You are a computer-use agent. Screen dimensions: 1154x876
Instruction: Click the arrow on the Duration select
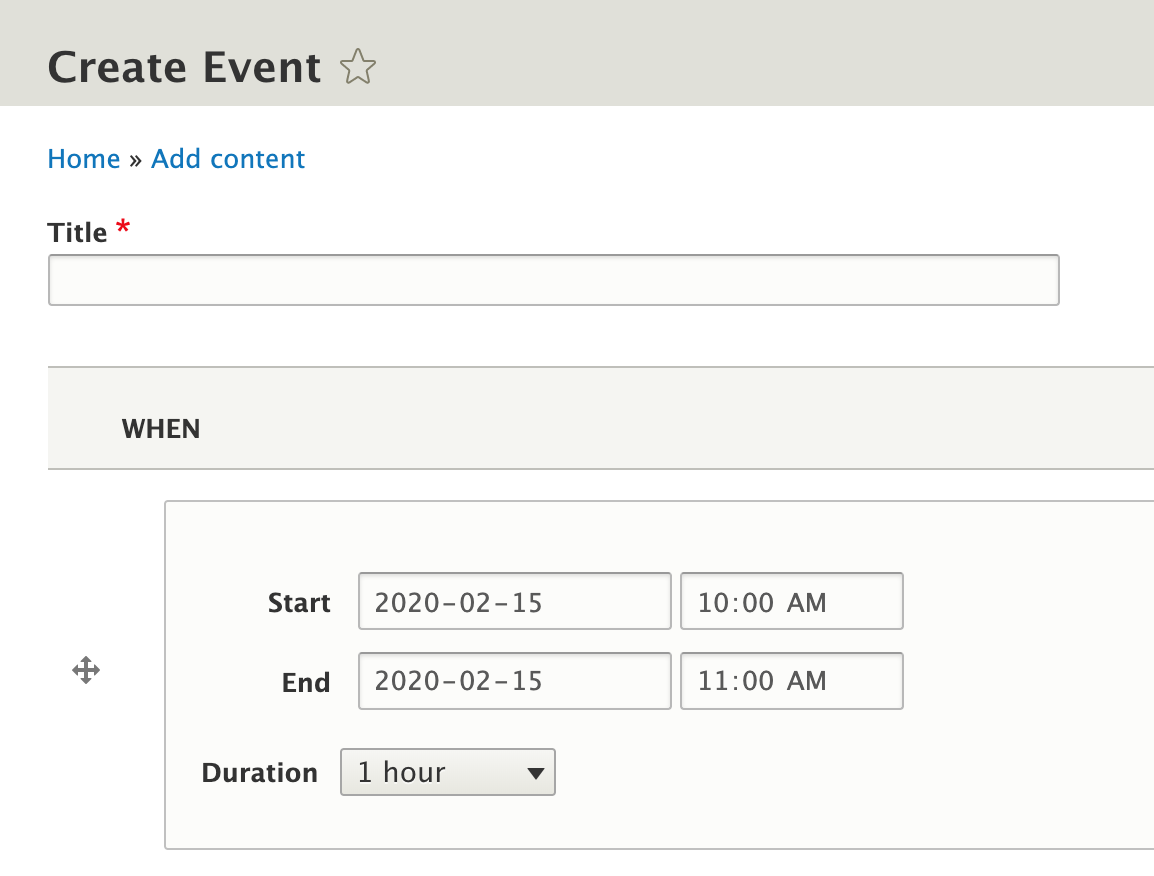tap(535, 773)
